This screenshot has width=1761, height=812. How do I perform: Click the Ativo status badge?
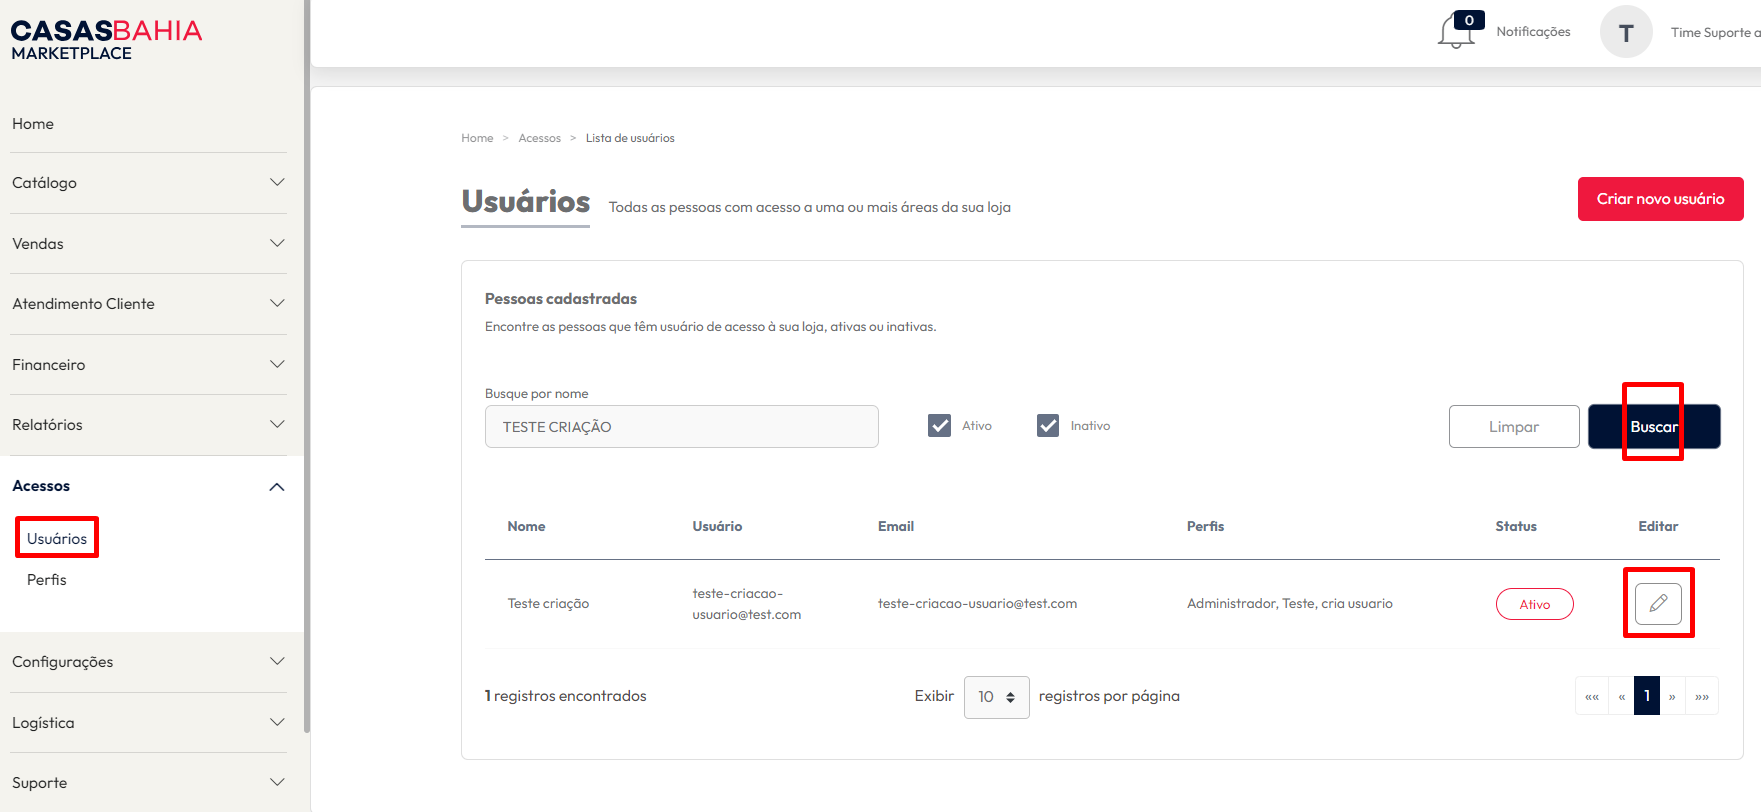point(1534,604)
